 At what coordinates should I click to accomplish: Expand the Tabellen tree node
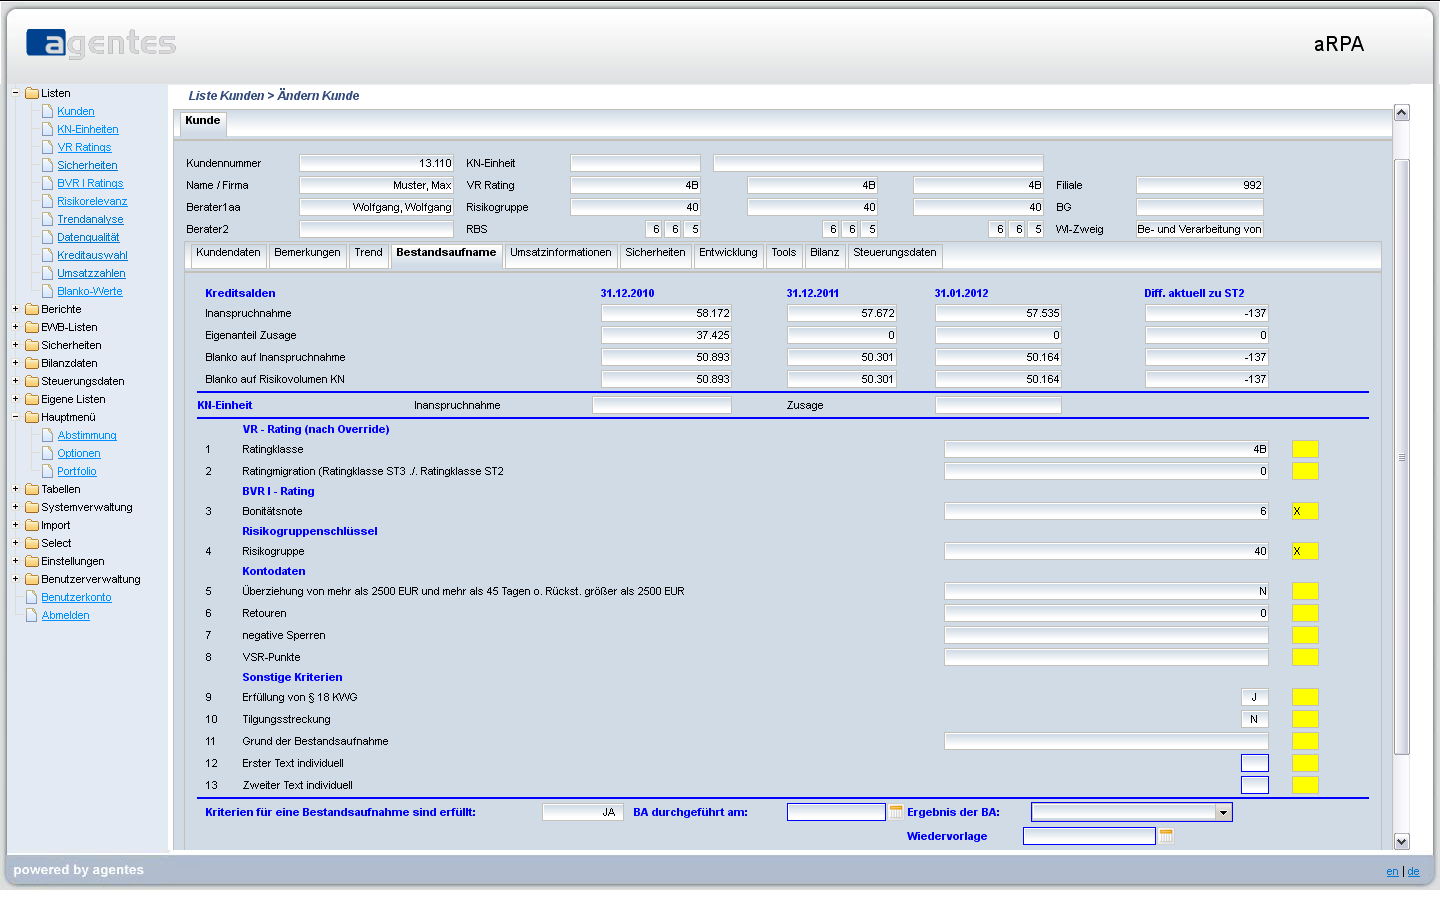(15, 489)
